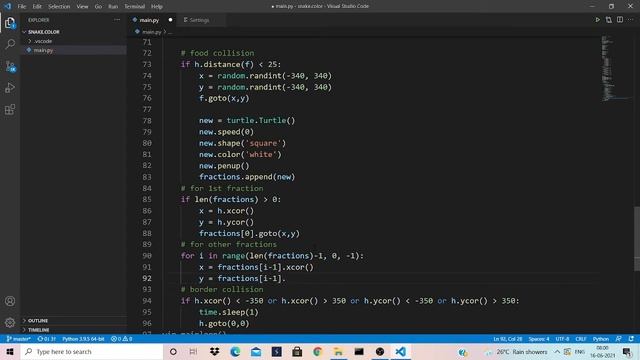640x360 pixels.
Task: Change indentation via Spaces: 4
Action: click(539, 339)
